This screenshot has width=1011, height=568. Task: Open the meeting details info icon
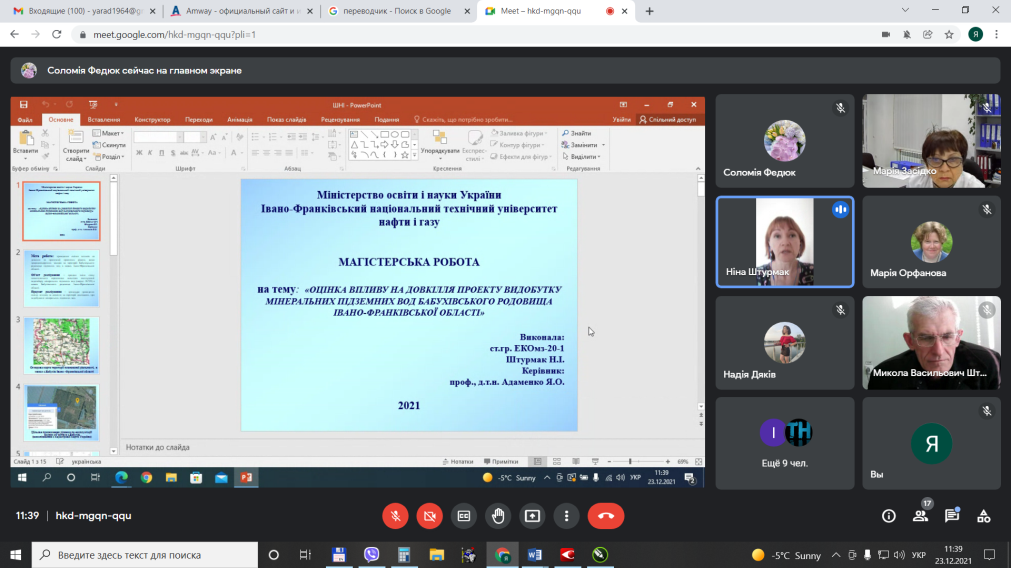(x=888, y=516)
